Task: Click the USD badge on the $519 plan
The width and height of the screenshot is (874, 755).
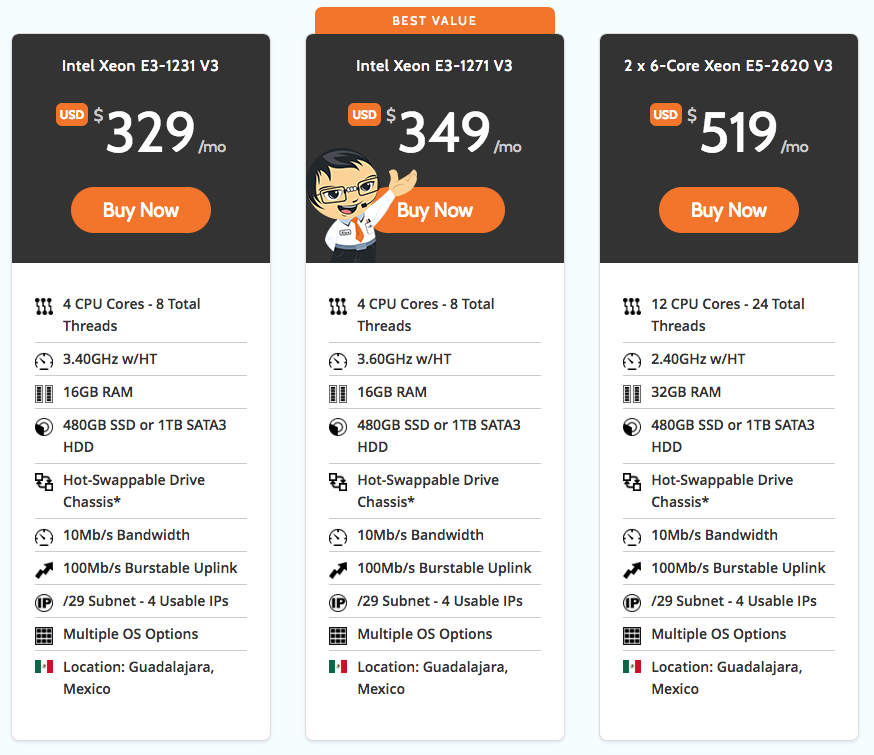Action: coord(666,115)
